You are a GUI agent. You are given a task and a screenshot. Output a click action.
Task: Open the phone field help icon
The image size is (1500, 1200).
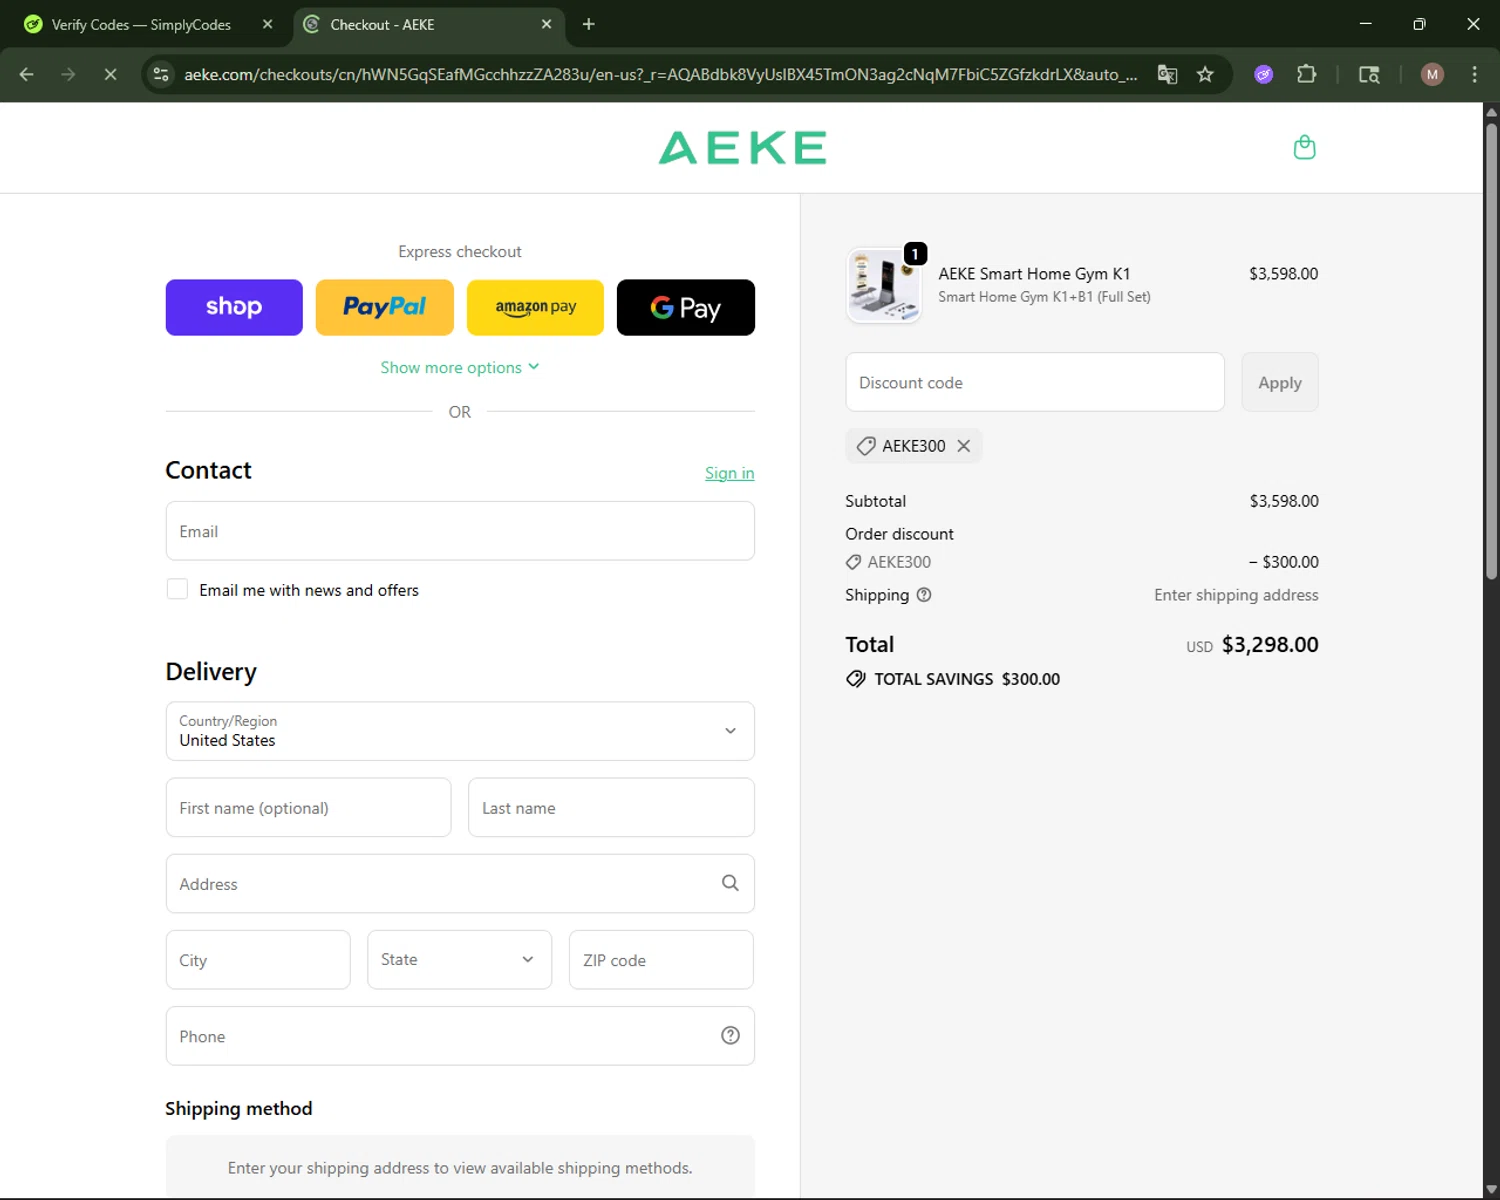(730, 1035)
